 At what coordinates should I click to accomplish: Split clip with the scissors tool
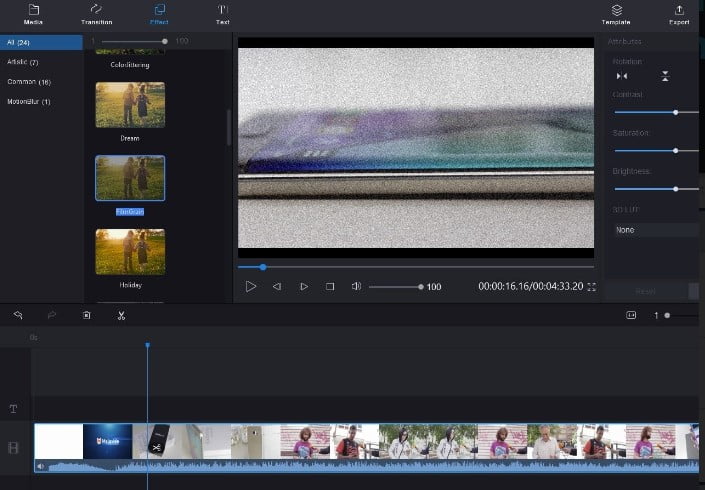[121, 316]
